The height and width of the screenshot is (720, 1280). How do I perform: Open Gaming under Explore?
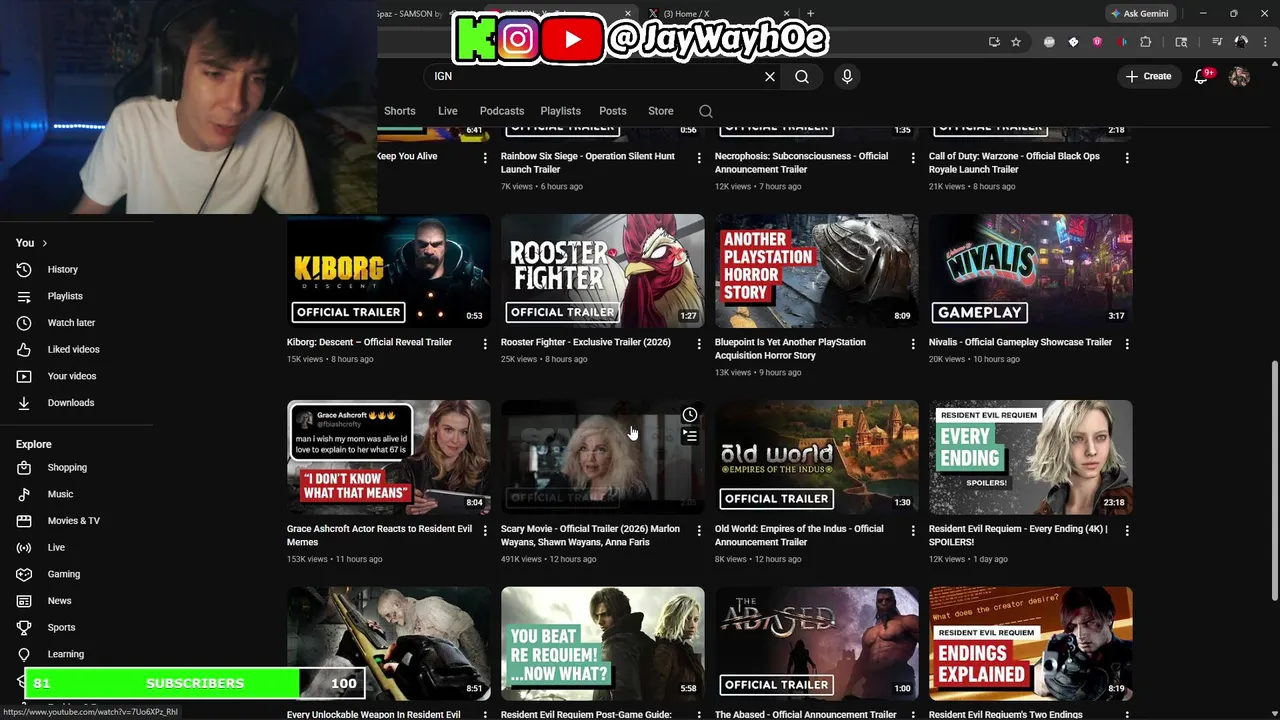click(64, 574)
